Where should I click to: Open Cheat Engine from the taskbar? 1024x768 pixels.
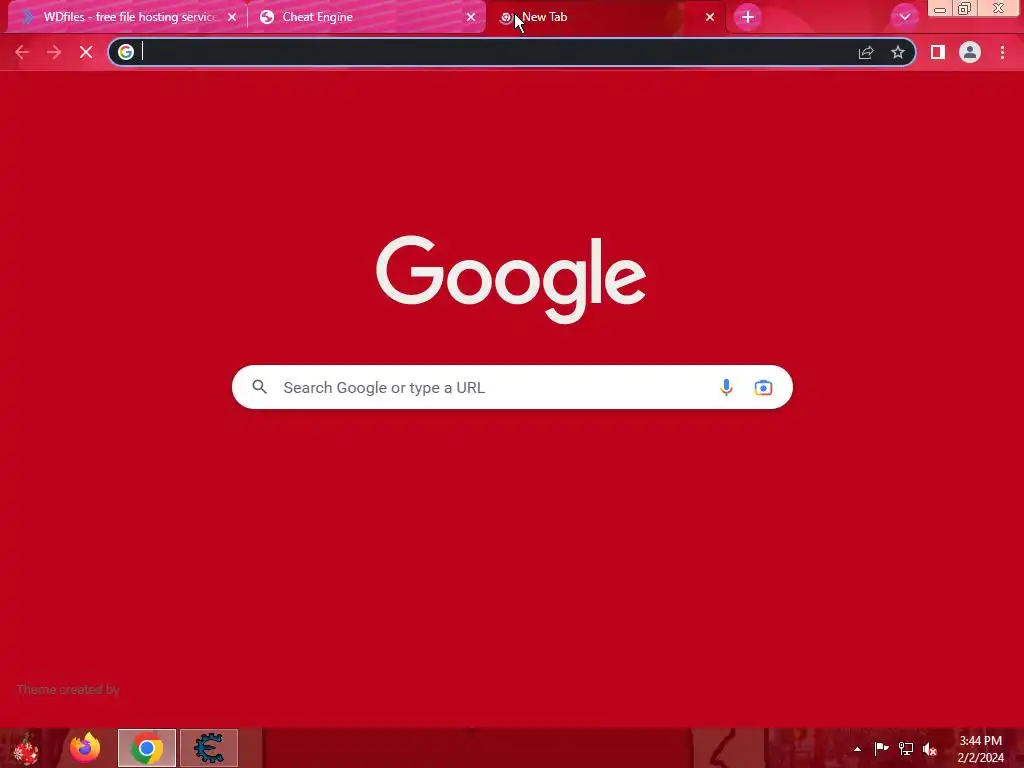(209, 748)
